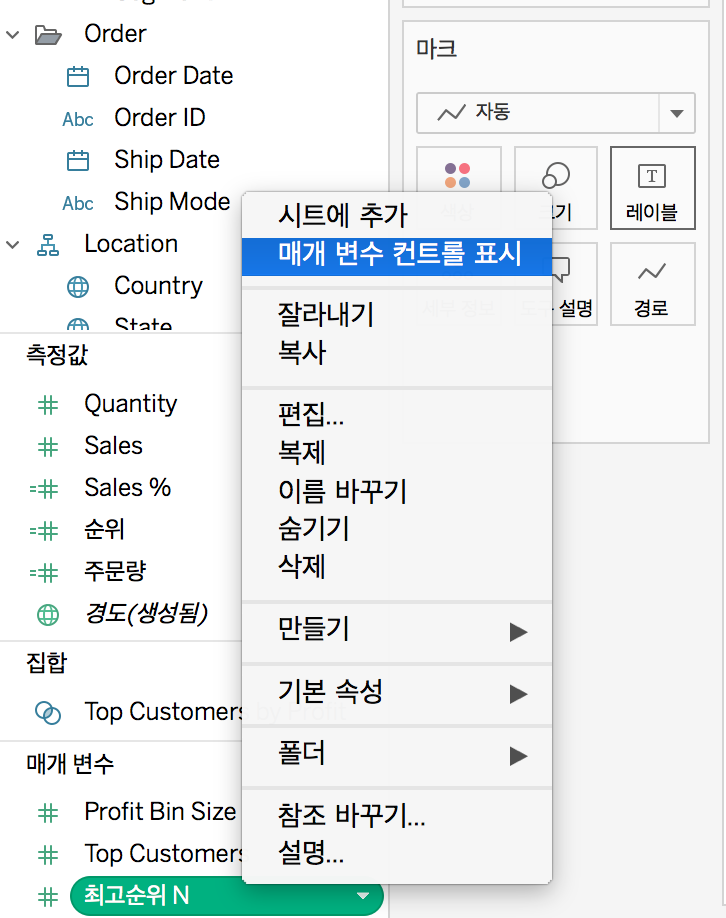This screenshot has width=726, height=918.
Task: Collapse the Order folder chevron
Action: point(12,35)
